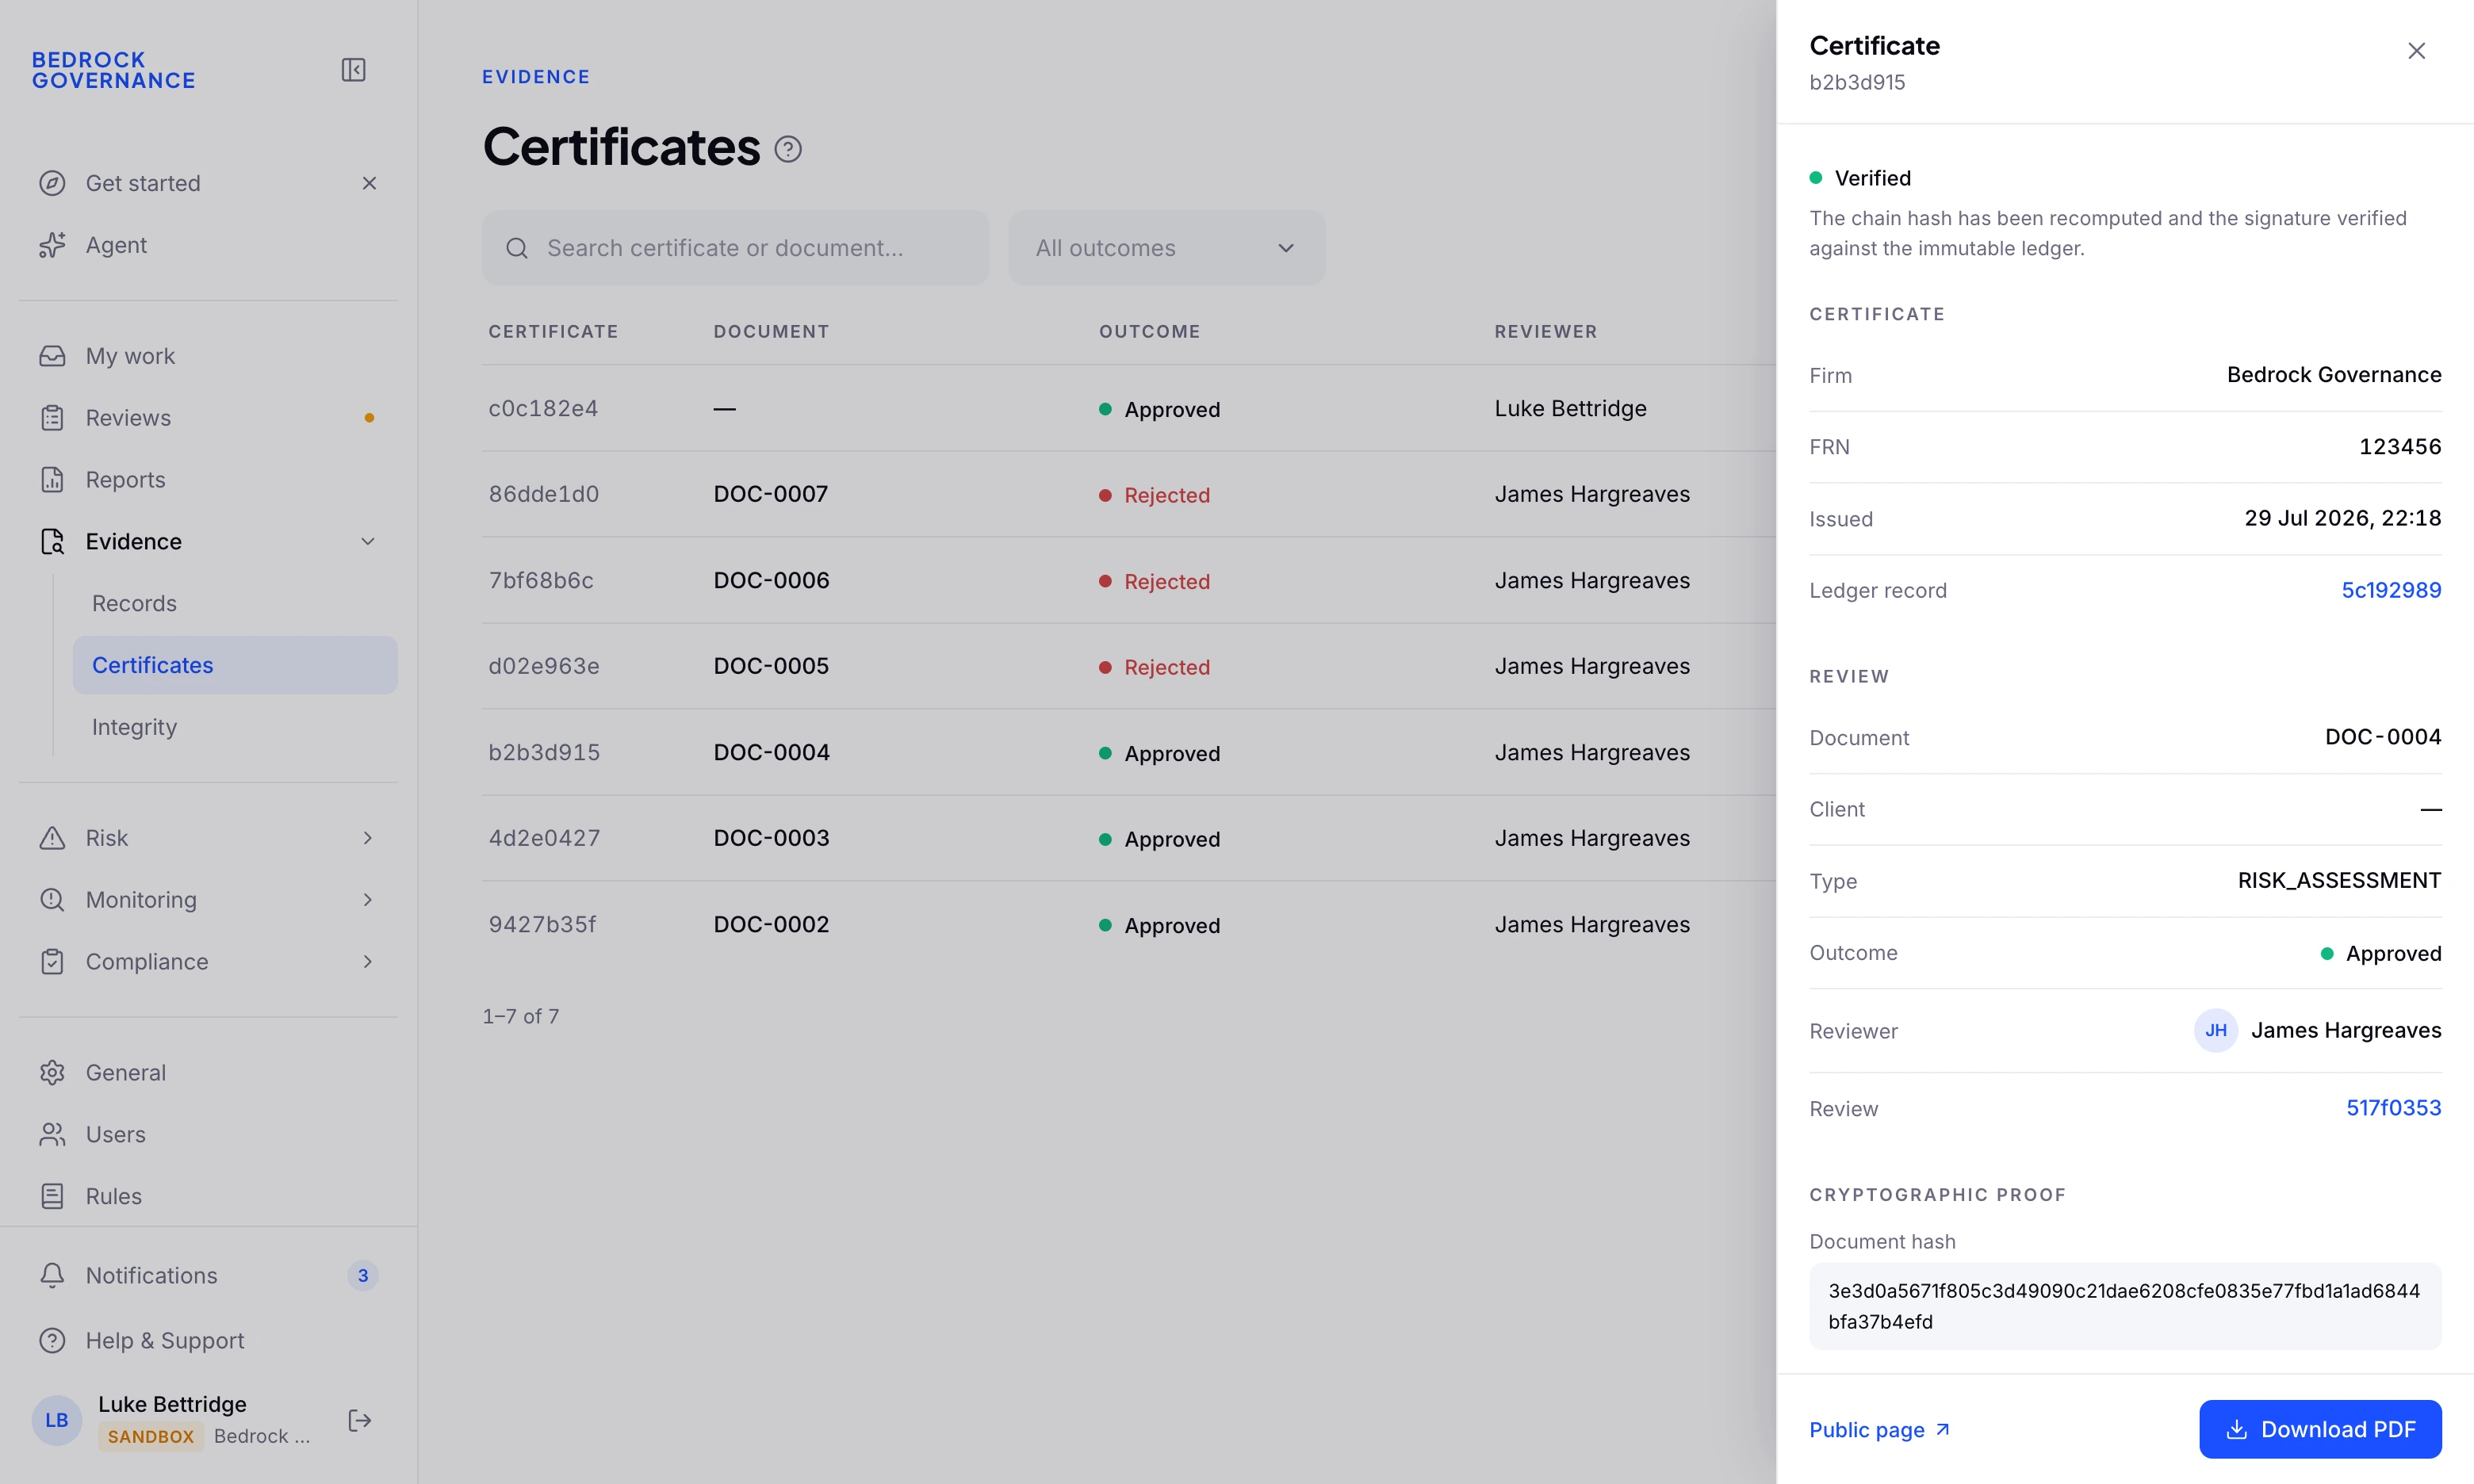Open the Agent menu item
This screenshot has height=1484, width=2474.
point(208,245)
